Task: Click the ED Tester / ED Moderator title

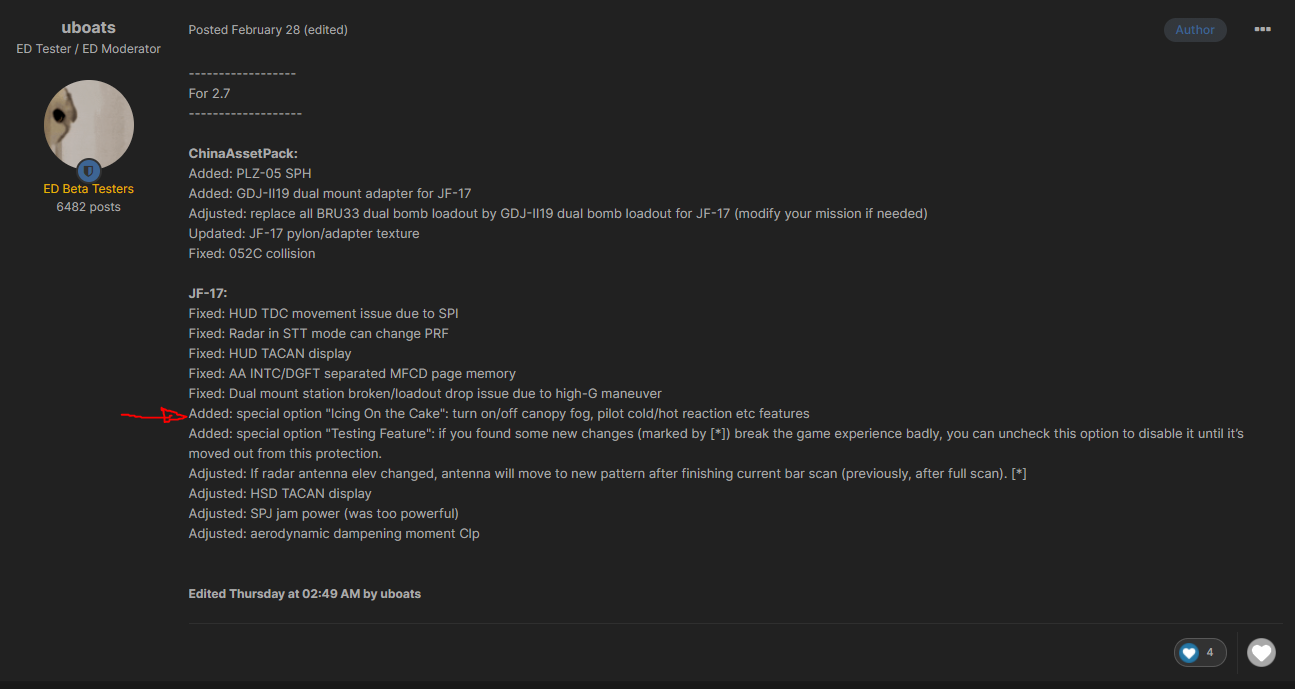Action: tap(88, 49)
